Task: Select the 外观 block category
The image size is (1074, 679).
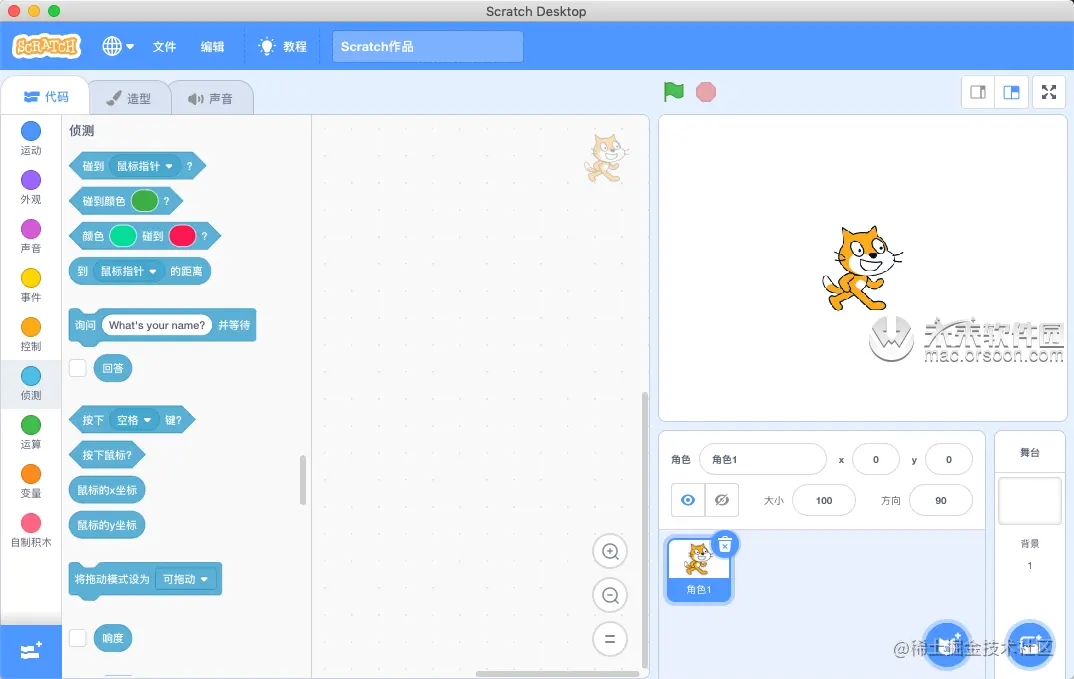Action: point(31,187)
